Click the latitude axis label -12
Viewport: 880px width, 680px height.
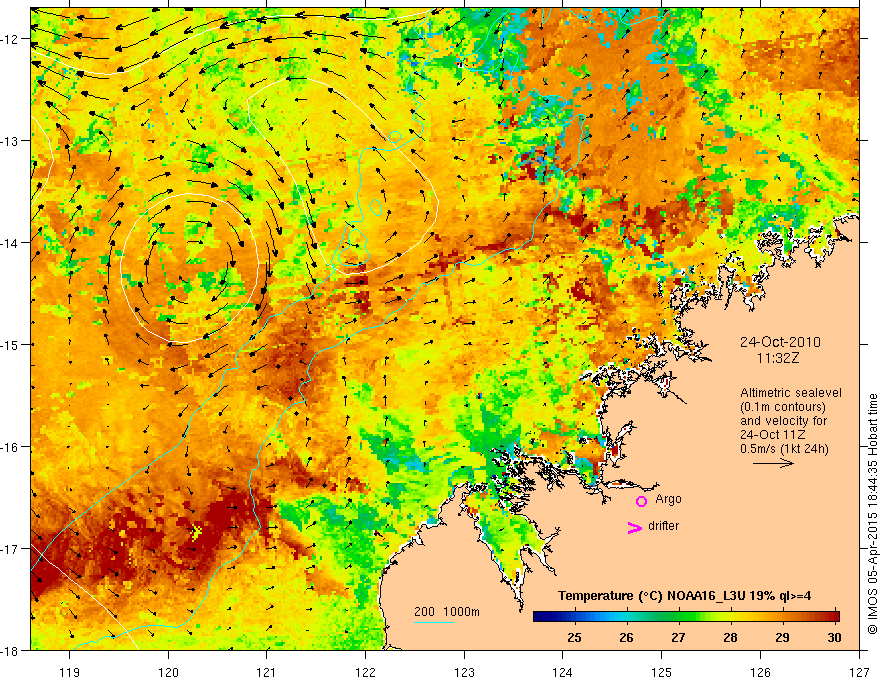pyautogui.click(x=11, y=39)
